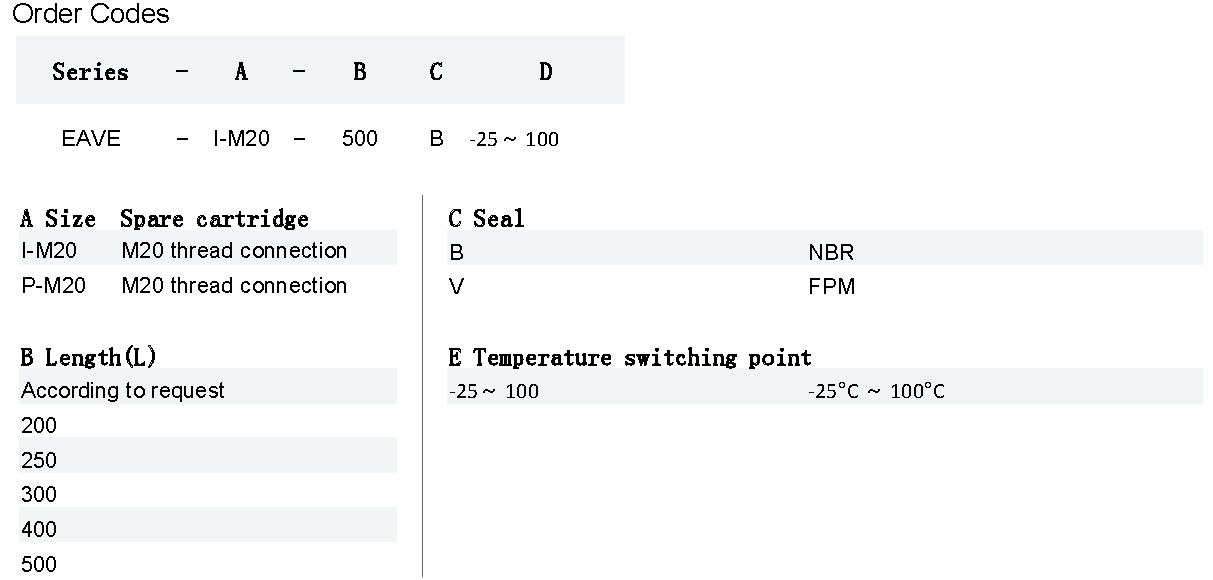
Task: Click the "V" seal code
Action: [457, 288]
